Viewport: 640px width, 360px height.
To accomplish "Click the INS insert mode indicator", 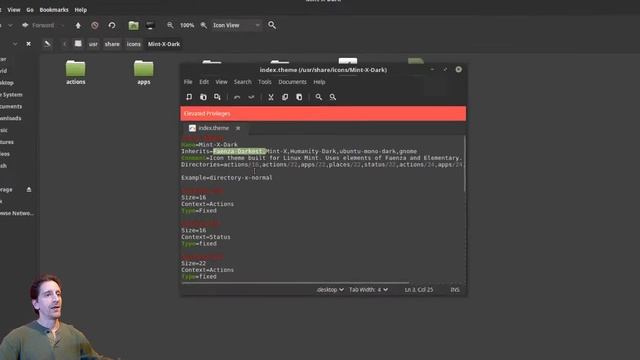I will point(455,289).
